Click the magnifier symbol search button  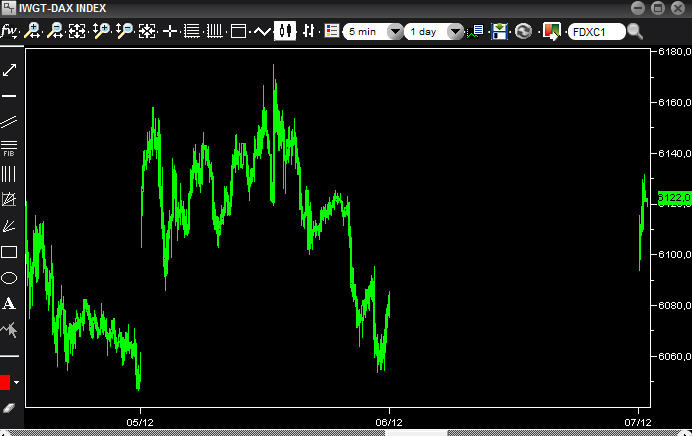click(635, 31)
